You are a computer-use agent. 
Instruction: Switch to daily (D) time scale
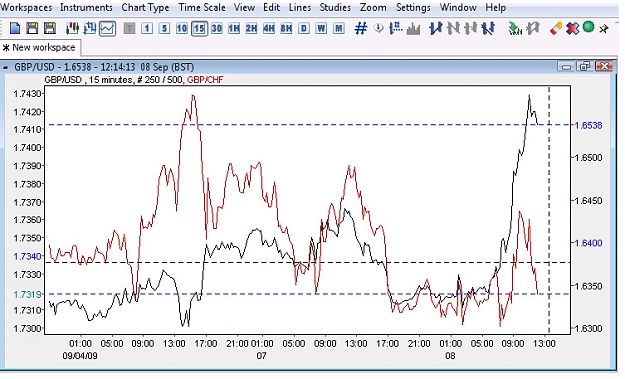pos(304,29)
